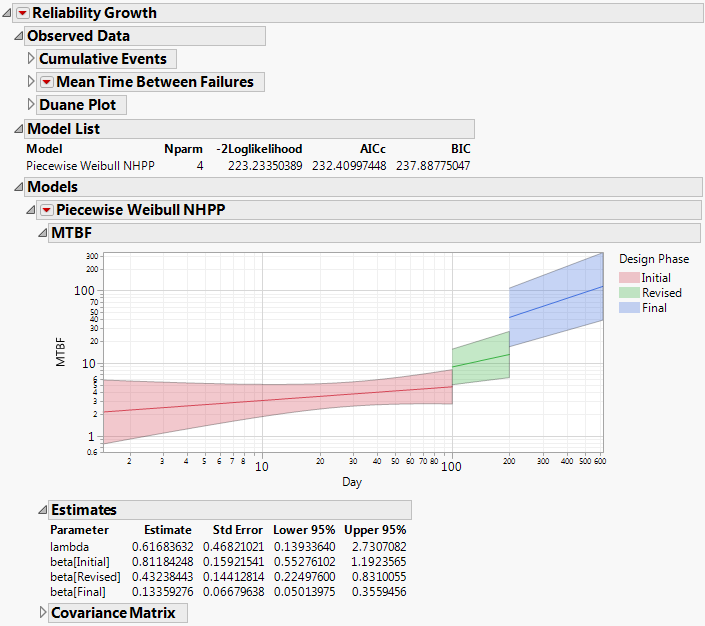705x626 pixels.
Task: Expand the Cumulative Events section
Action: coord(31,59)
